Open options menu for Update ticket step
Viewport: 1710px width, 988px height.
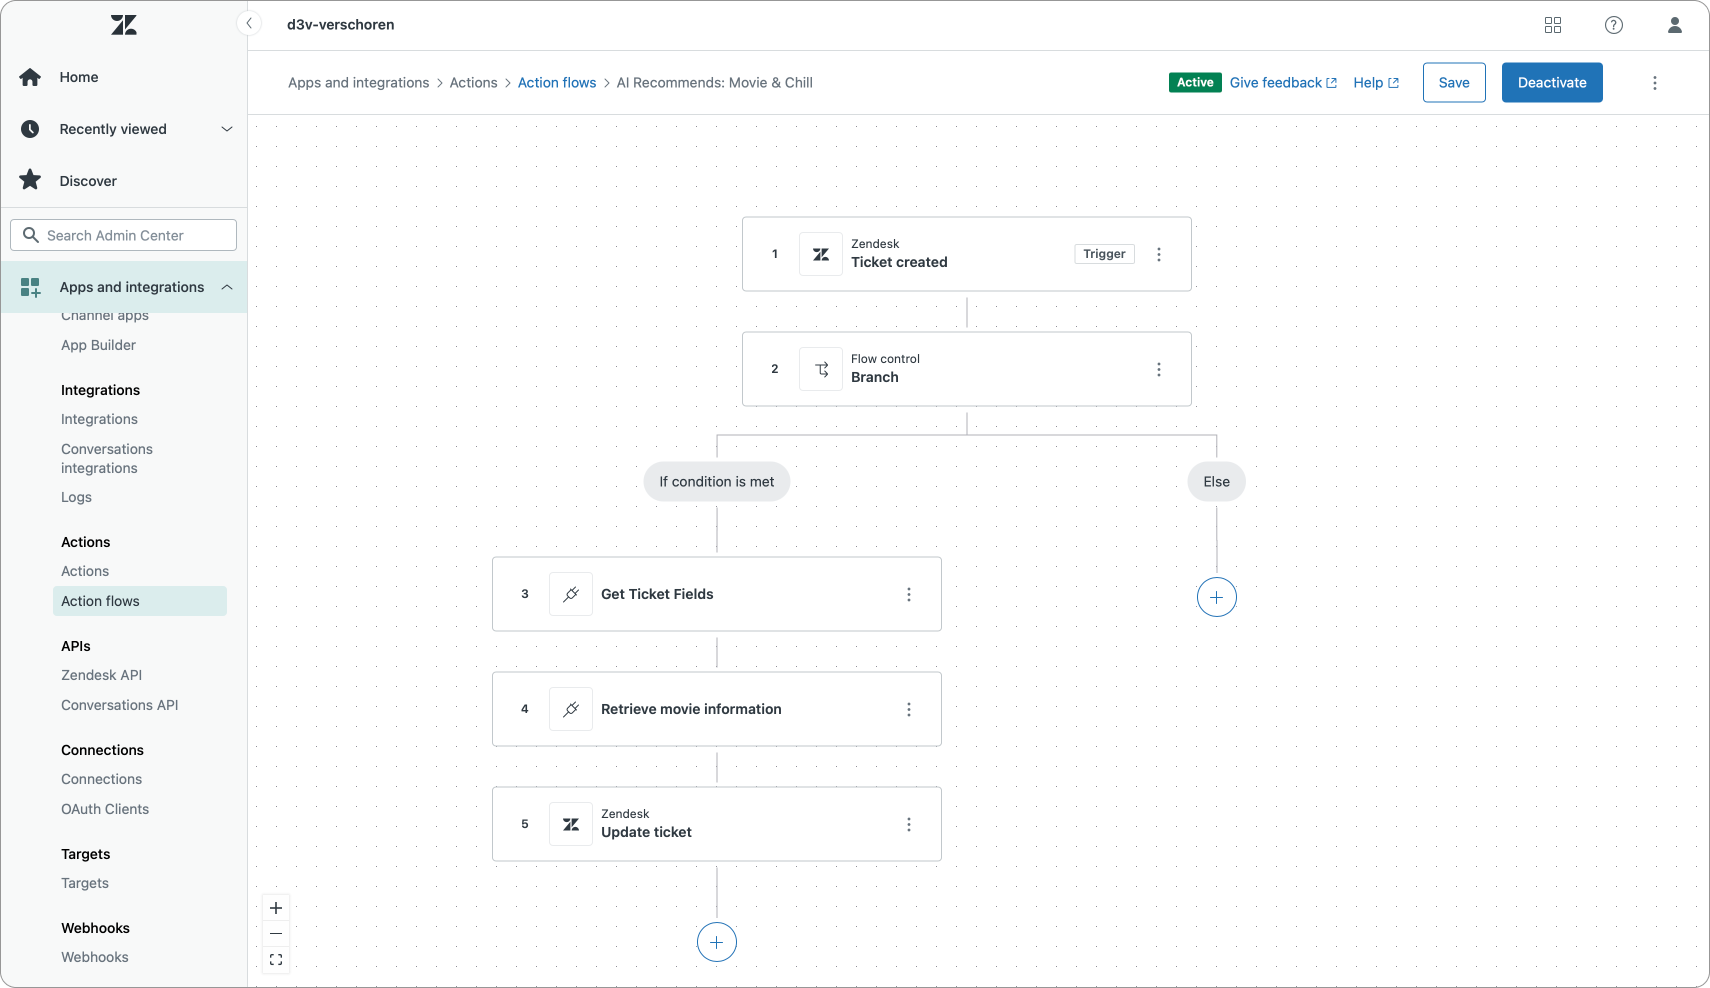pos(909,824)
